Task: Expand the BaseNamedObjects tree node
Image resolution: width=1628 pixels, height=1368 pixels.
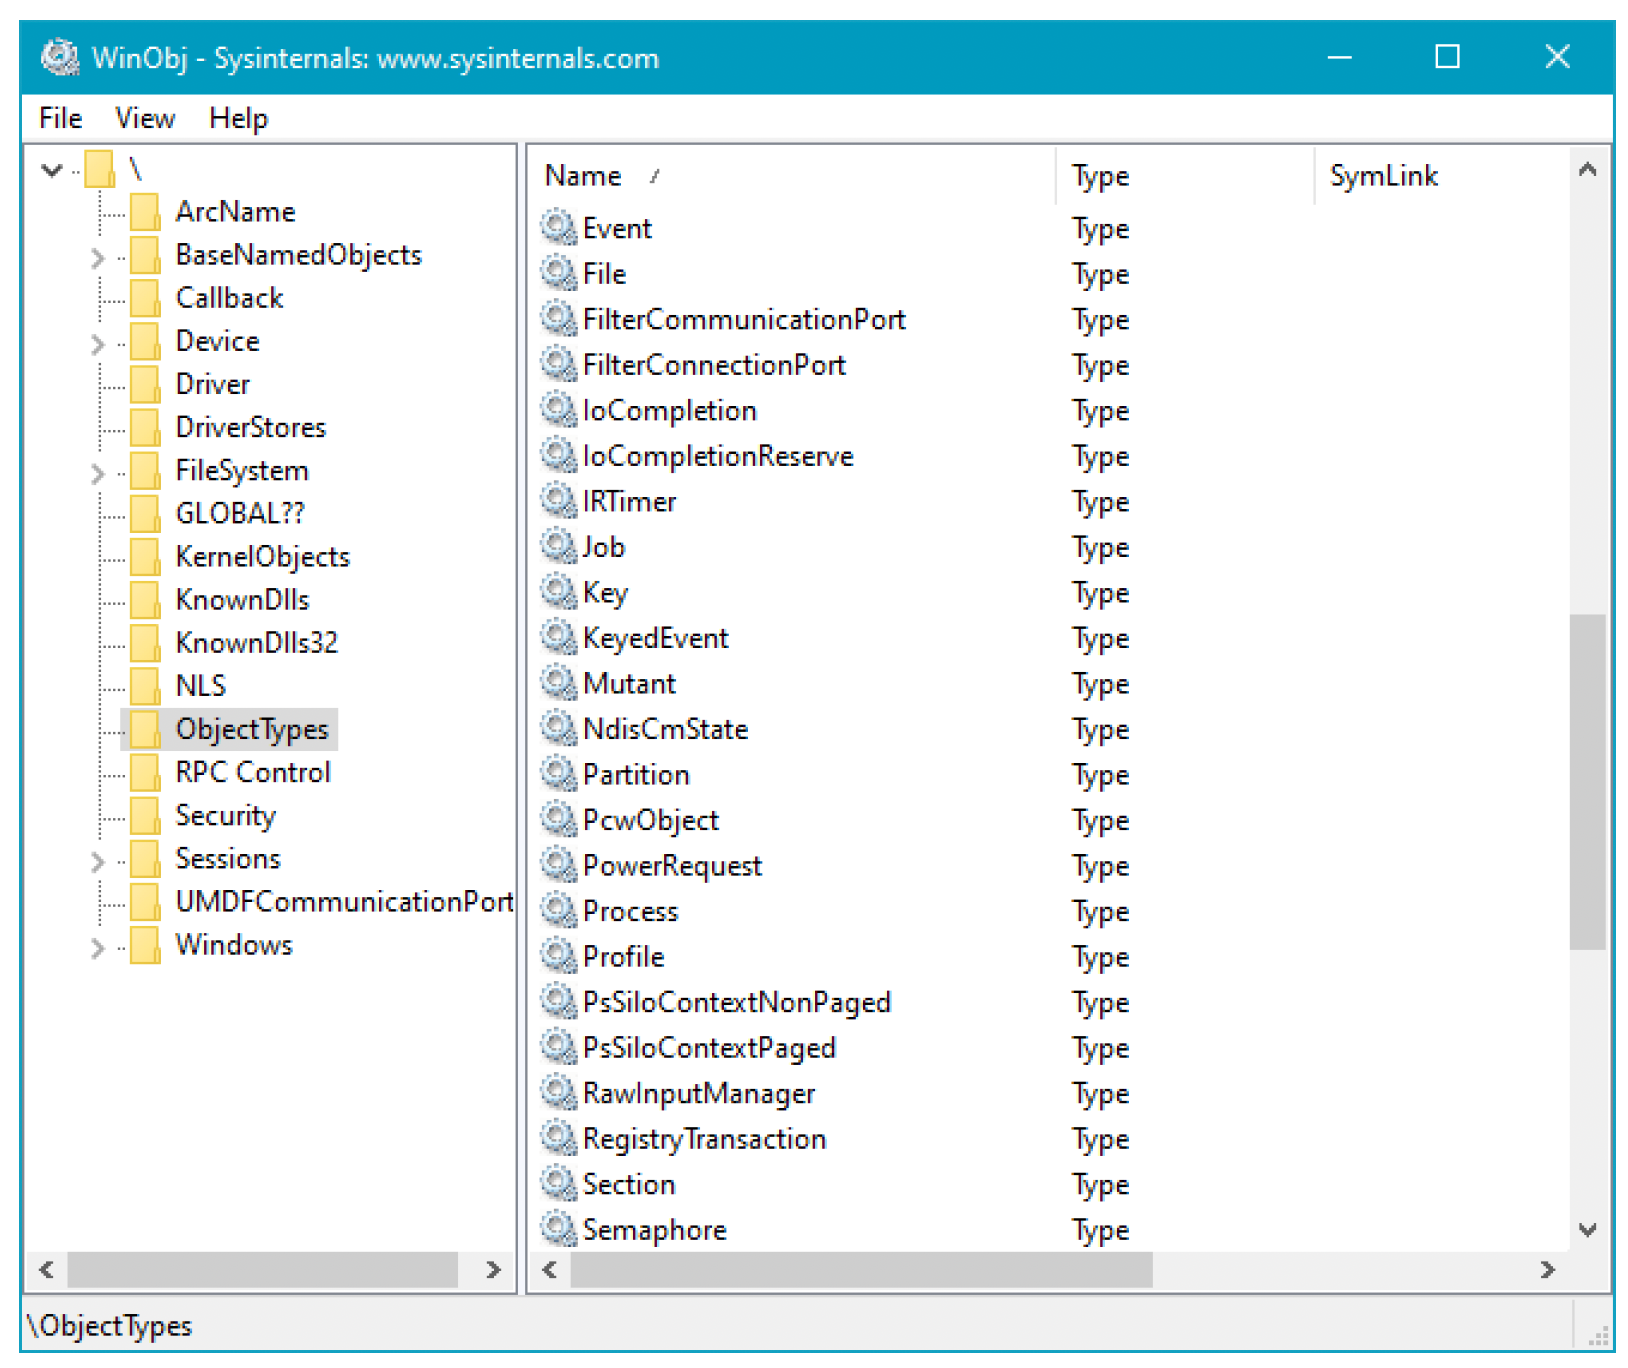Action: pyautogui.click(x=97, y=257)
